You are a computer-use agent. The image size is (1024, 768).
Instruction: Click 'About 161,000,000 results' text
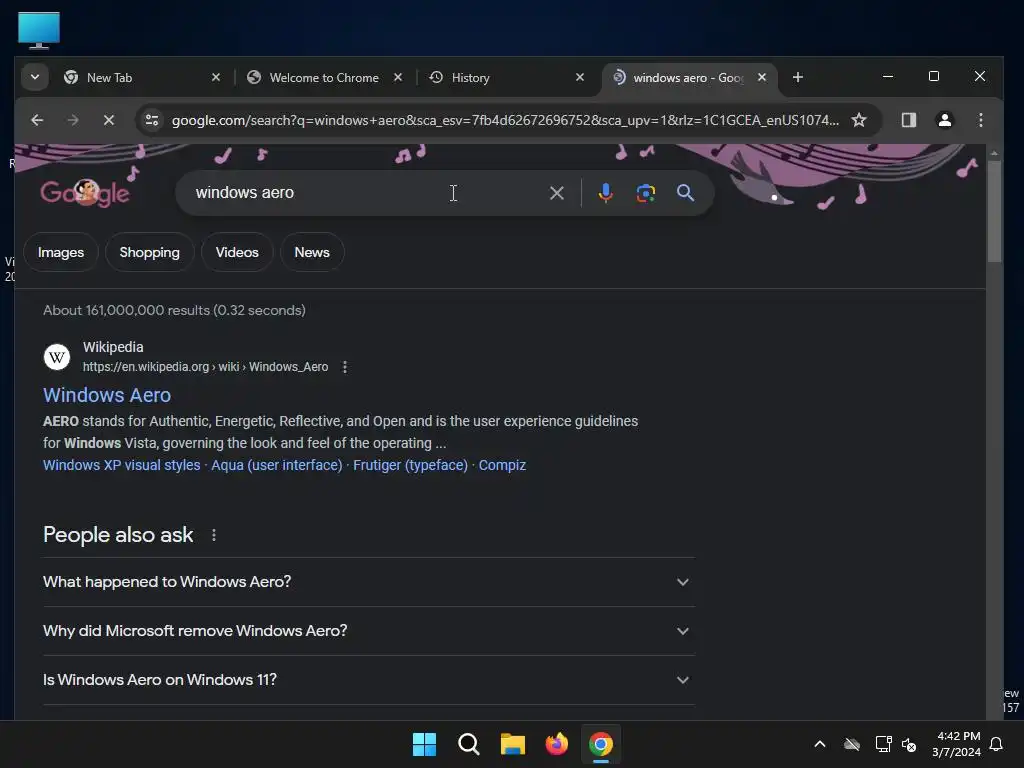(x=174, y=310)
